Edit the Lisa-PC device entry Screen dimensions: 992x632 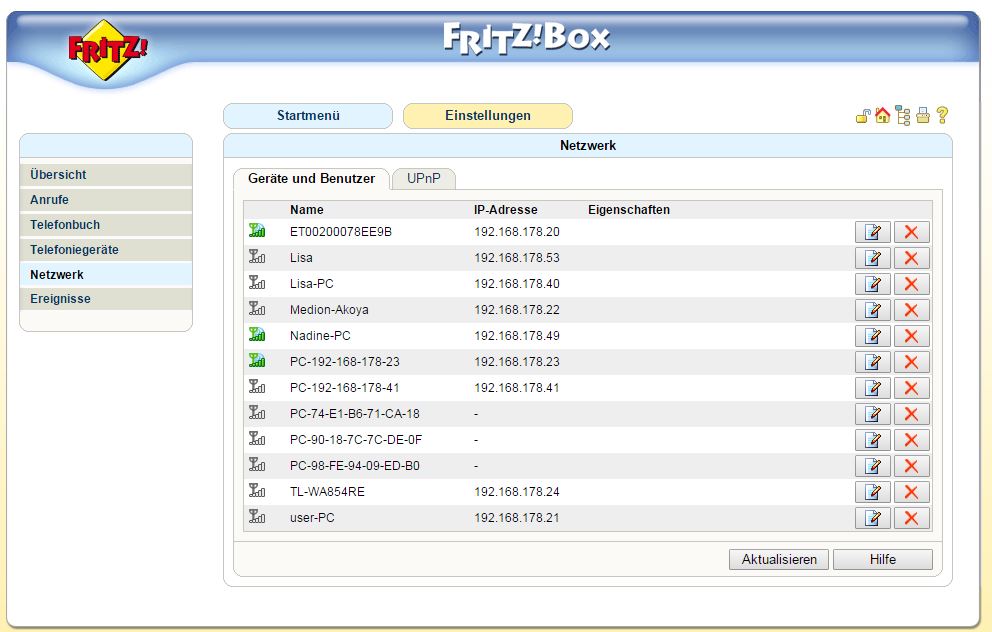[872, 284]
